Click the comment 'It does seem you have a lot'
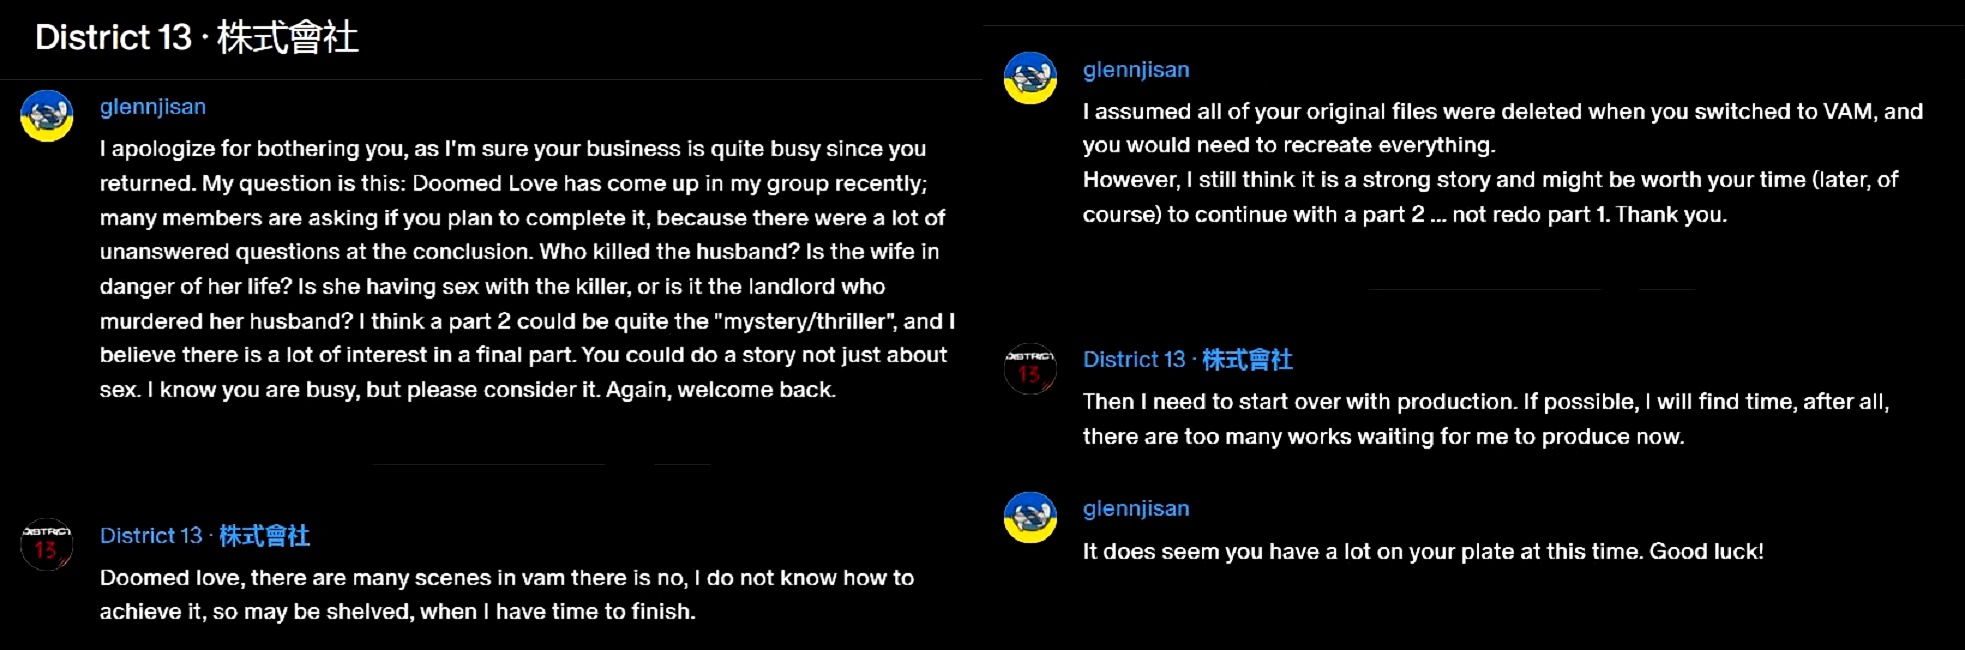 pyautogui.click(x=1422, y=552)
